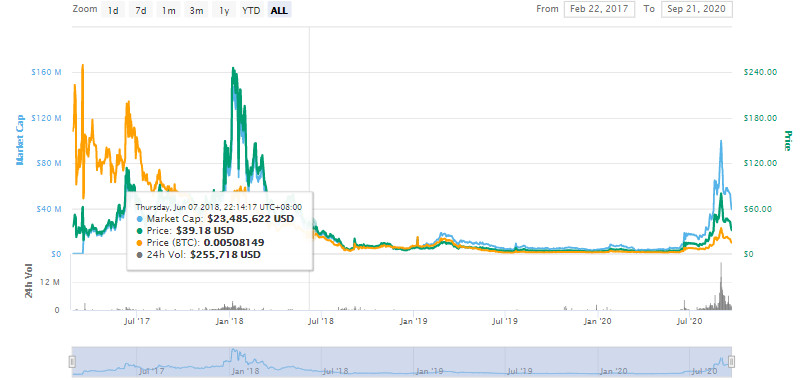Image resolution: width=800 pixels, height=380 pixels.
Task: Edit the To date field
Action: (696, 10)
